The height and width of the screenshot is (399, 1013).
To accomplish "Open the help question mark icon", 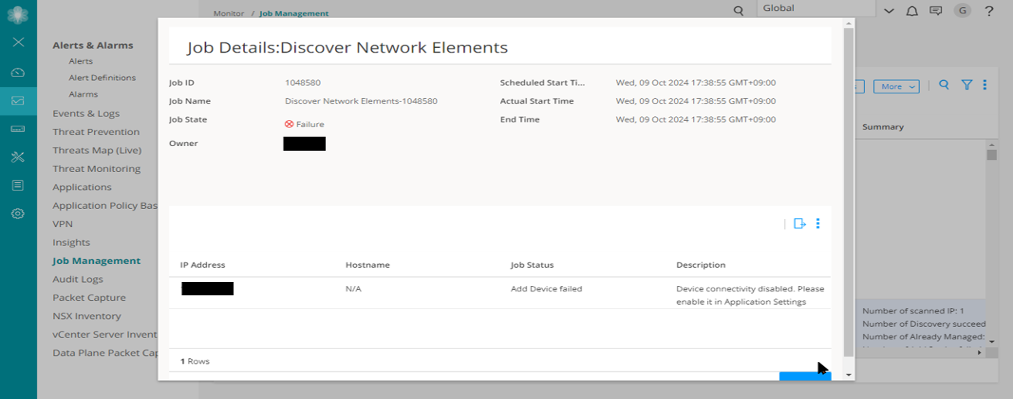I will 989,11.
